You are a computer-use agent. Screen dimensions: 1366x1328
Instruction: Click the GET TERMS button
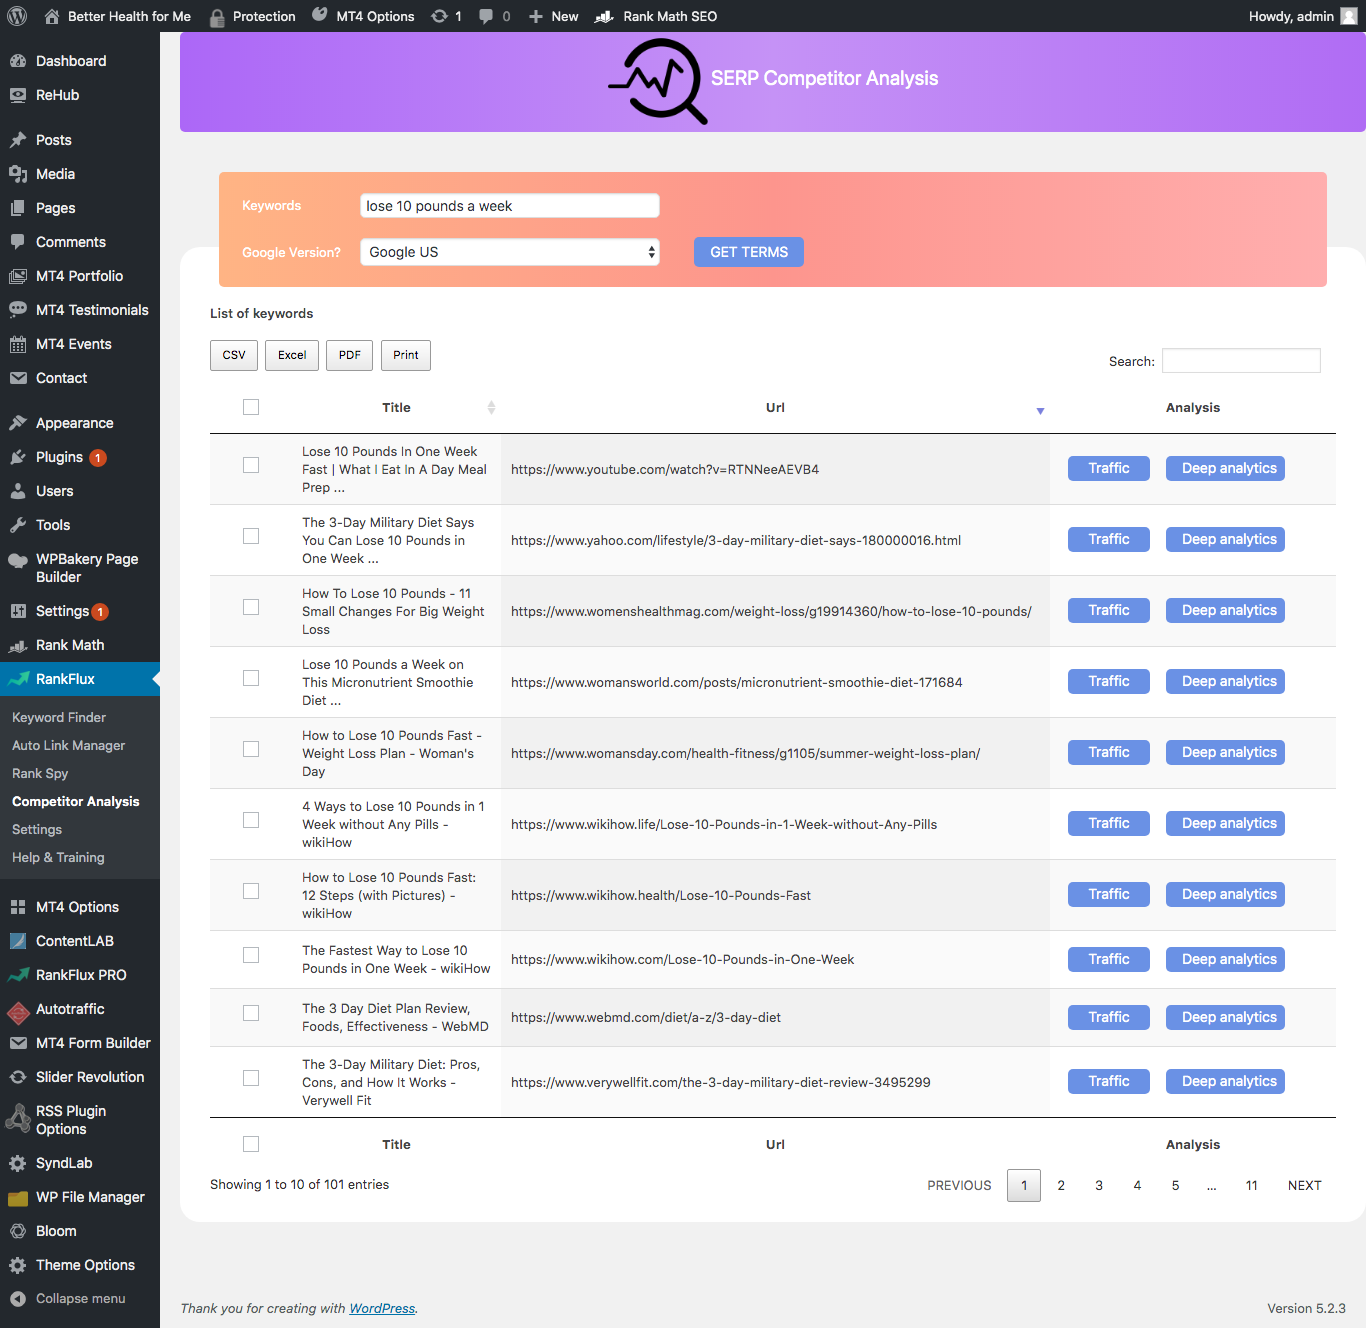click(x=749, y=252)
